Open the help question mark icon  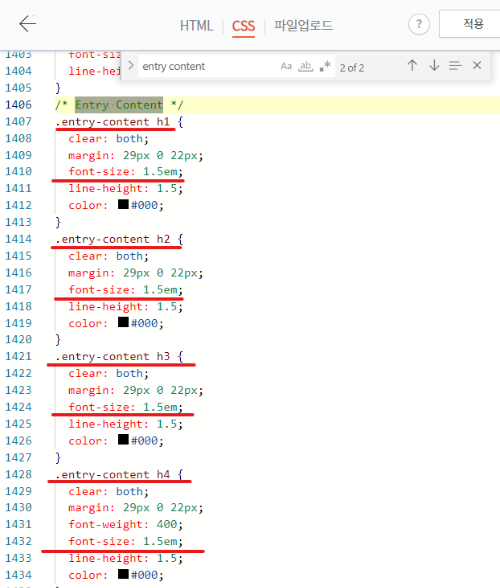[x=419, y=24]
